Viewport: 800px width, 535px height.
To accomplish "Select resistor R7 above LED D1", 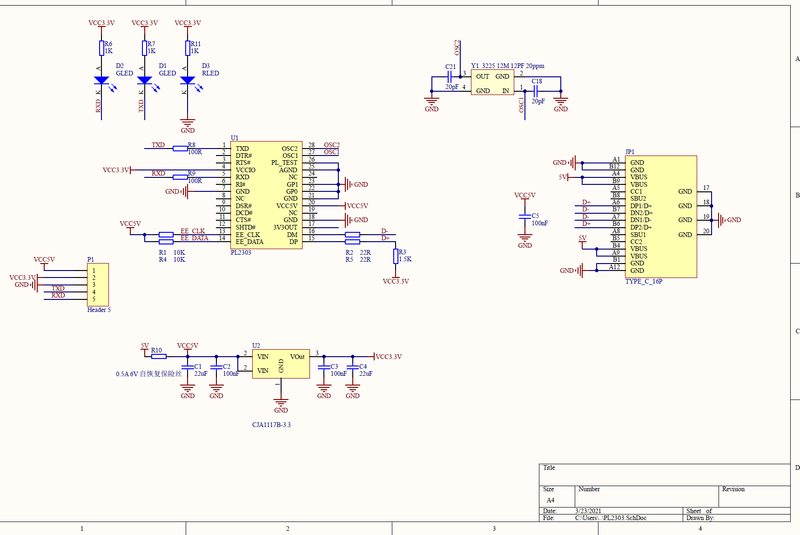I will [x=145, y=48].
